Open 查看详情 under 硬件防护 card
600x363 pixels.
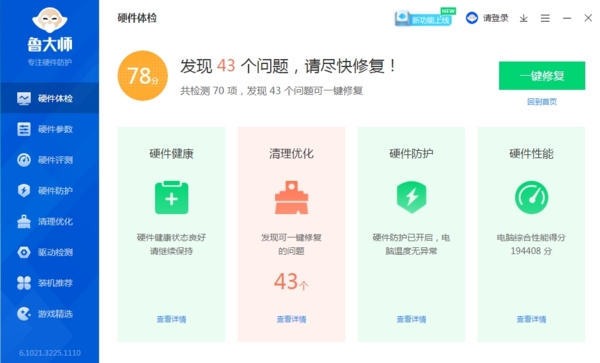coord(411,319)
